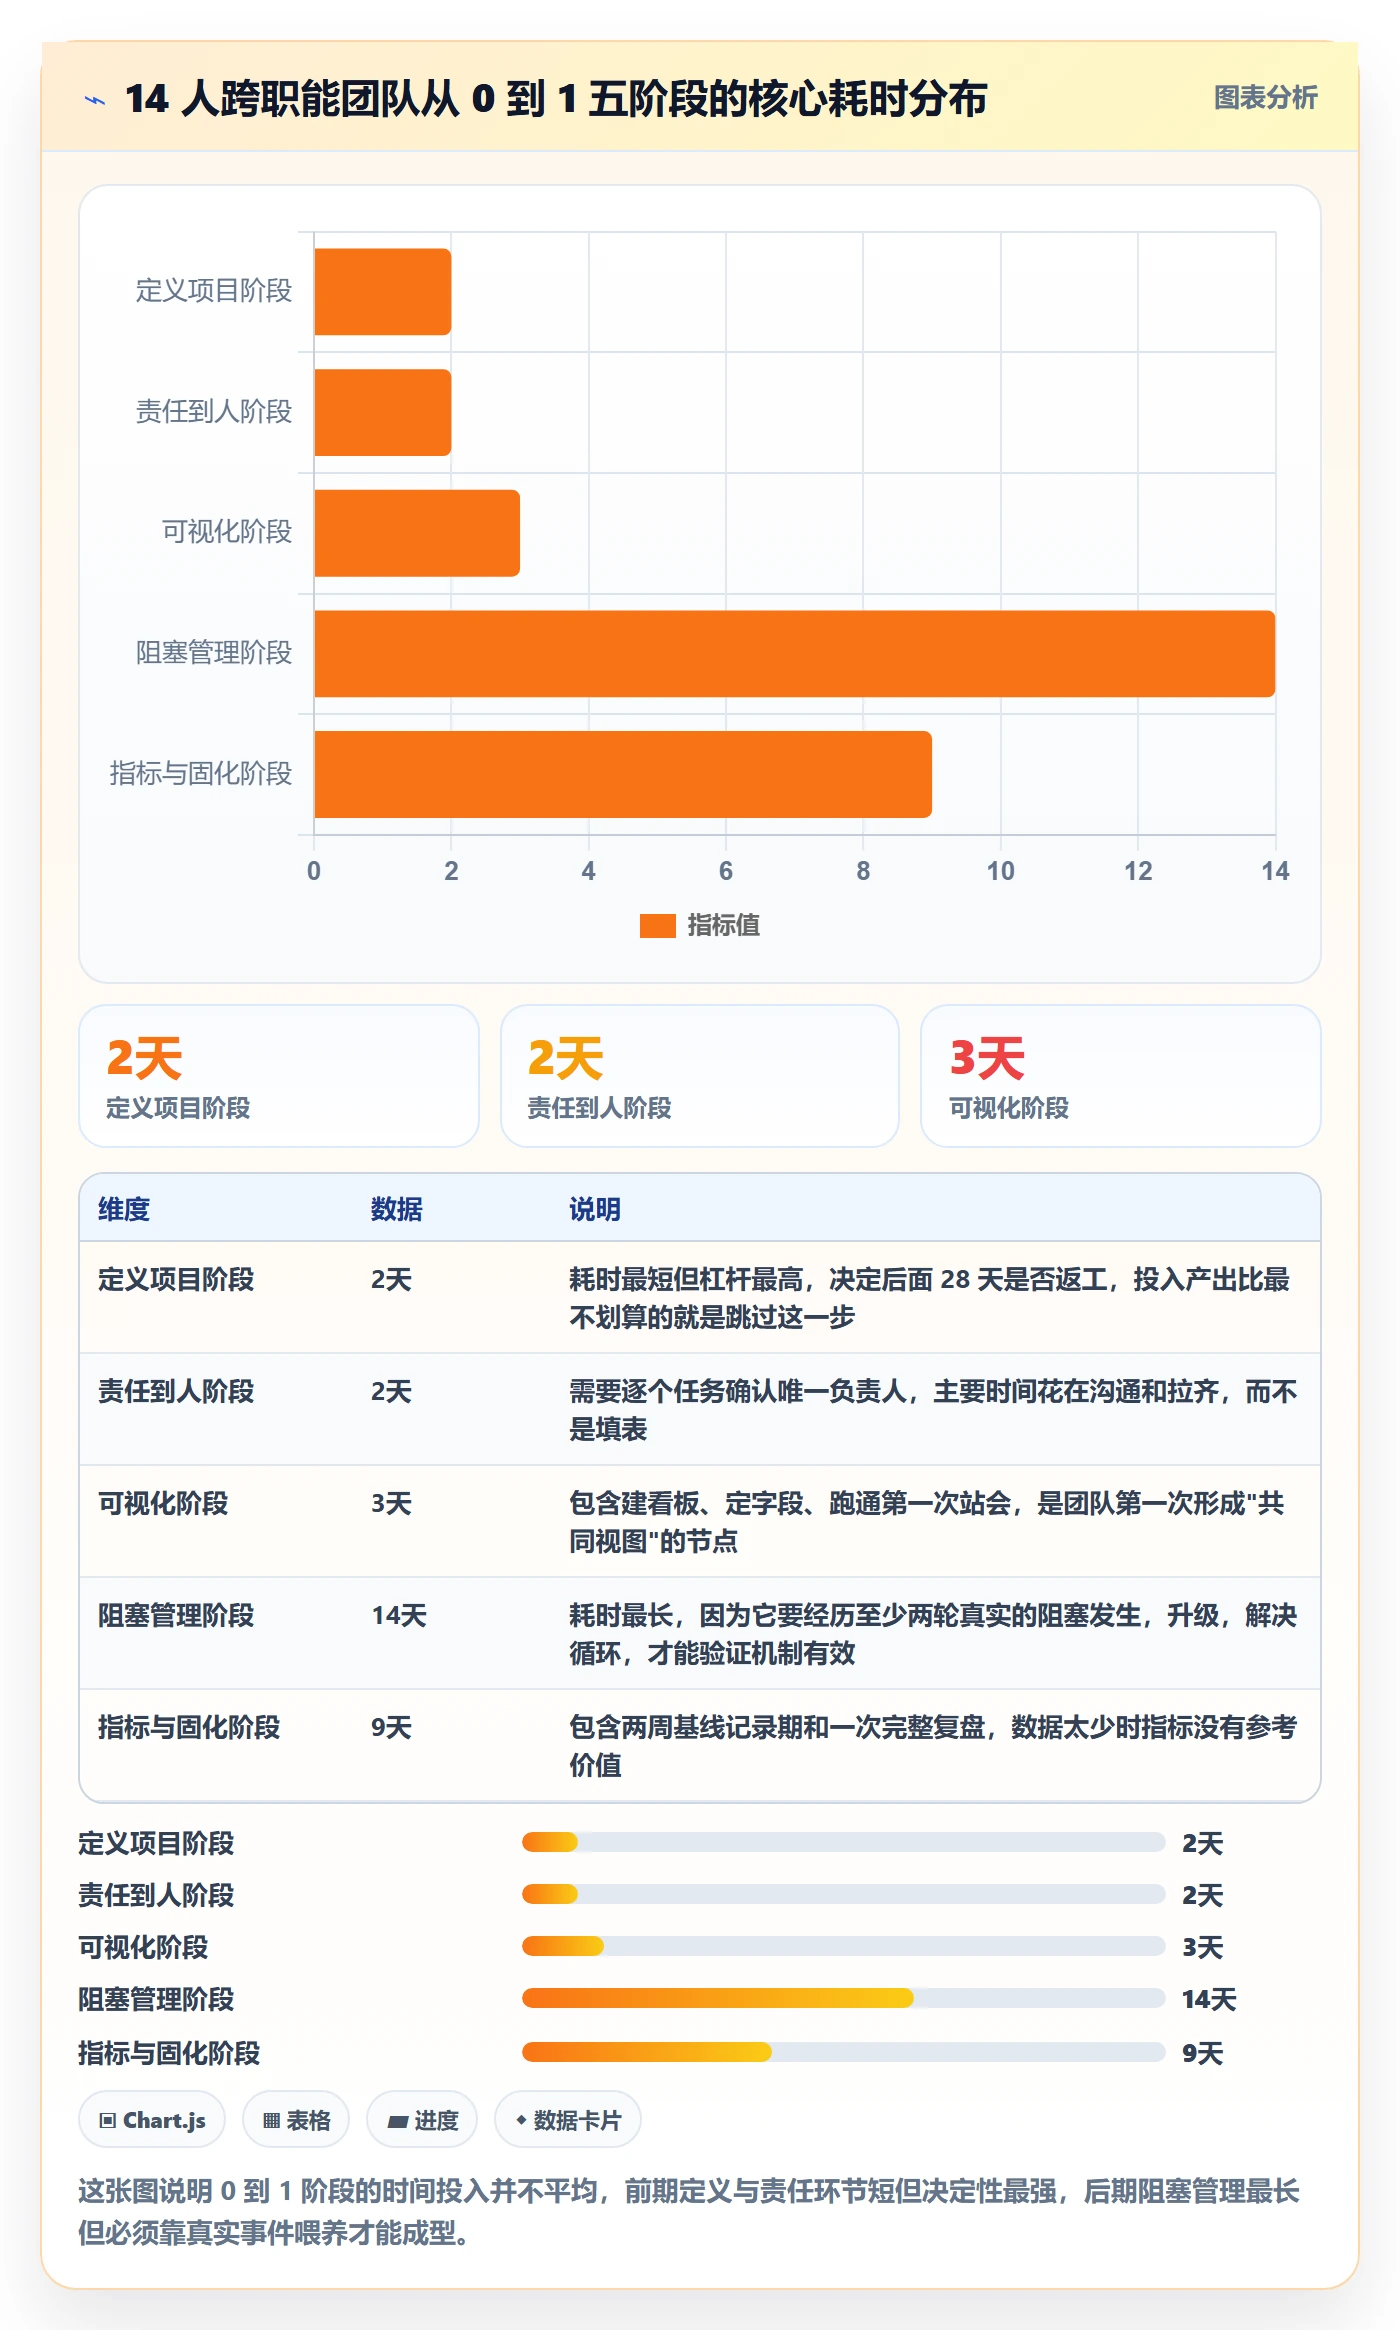Image resolution: width=1400 pixels, height=2330 pixels.
Task: Click the 9天 value beside progress bar
Action: click(1202, 2053)
